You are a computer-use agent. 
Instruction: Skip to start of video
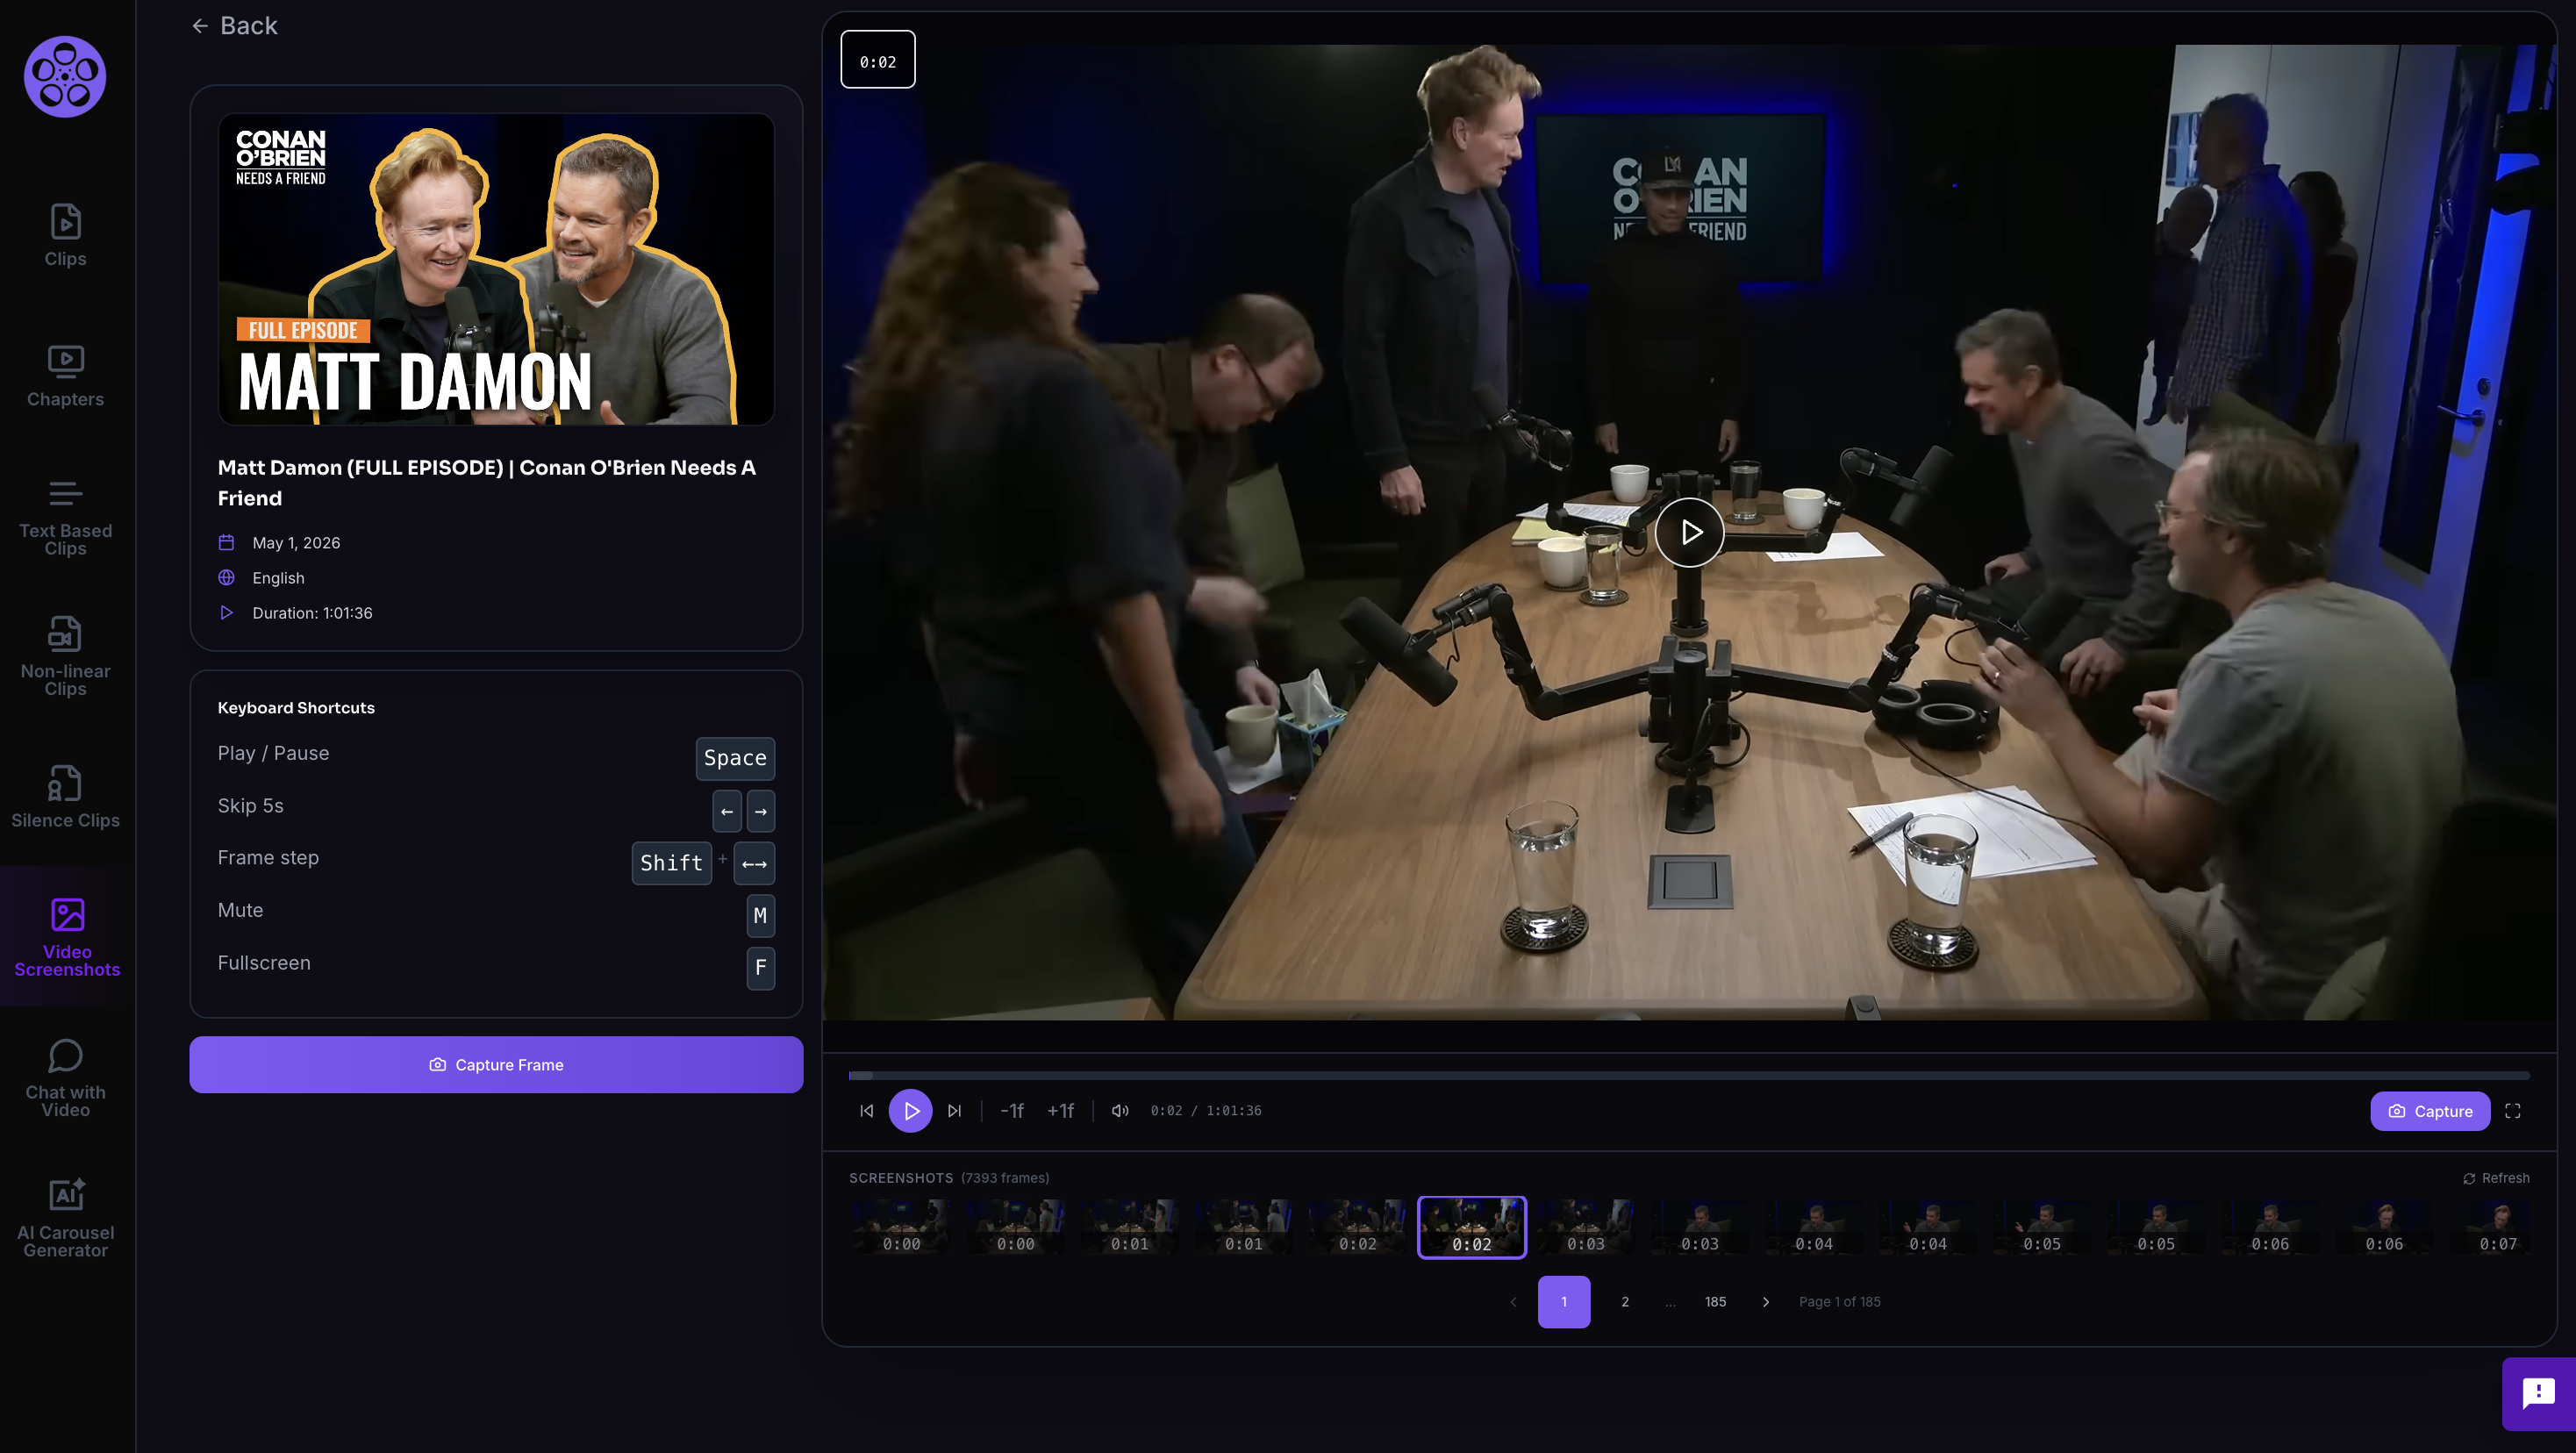(x=866, y=1110)
